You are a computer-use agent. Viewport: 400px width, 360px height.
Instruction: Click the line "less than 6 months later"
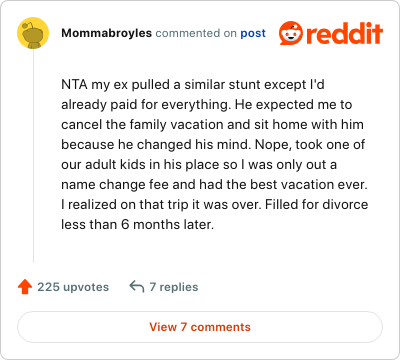coord(137,224)
